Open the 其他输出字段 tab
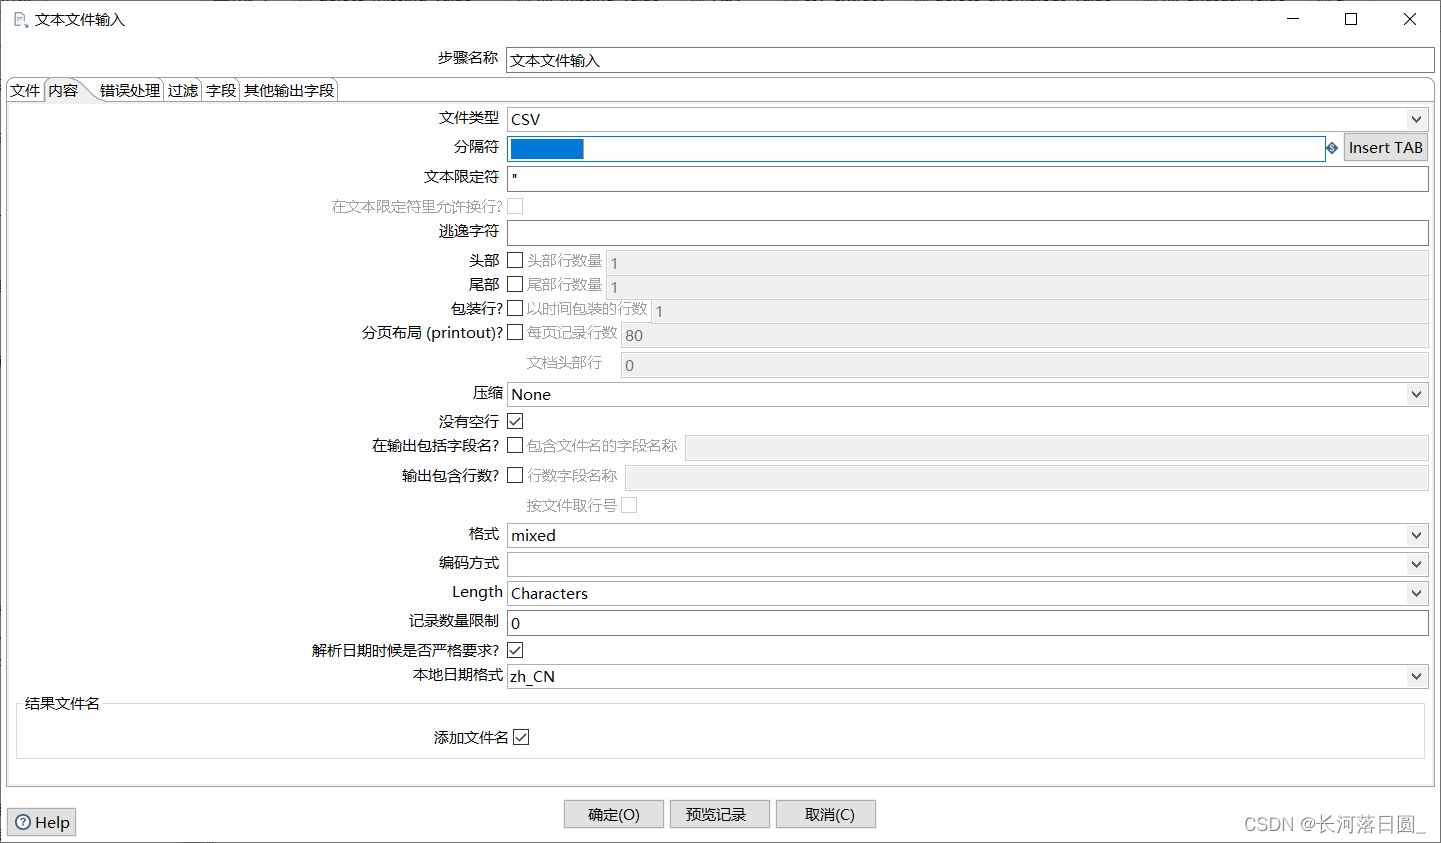The height and width of the screenshot is (843, 1441). 289,90
